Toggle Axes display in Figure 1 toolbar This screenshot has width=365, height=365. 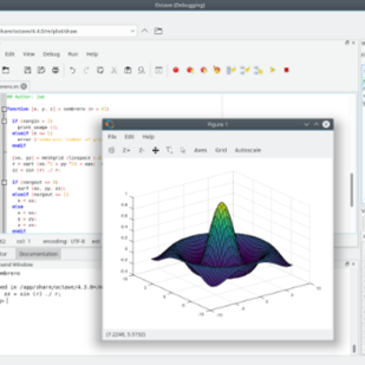201,150
